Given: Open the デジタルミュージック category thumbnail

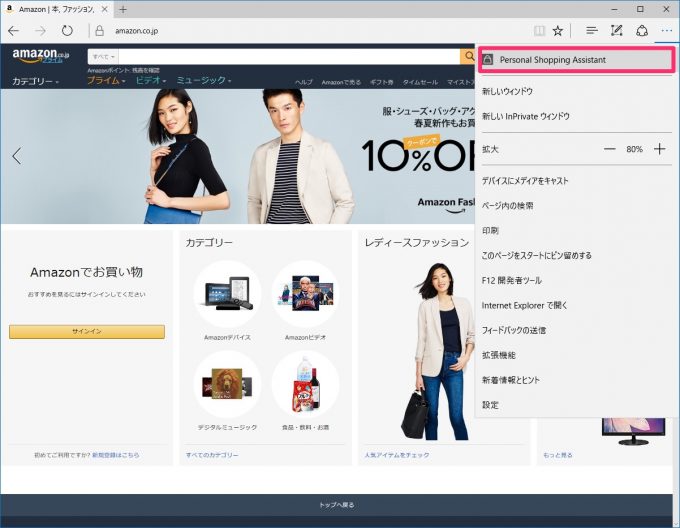Looking at the screenshot, I should [227, 384].
